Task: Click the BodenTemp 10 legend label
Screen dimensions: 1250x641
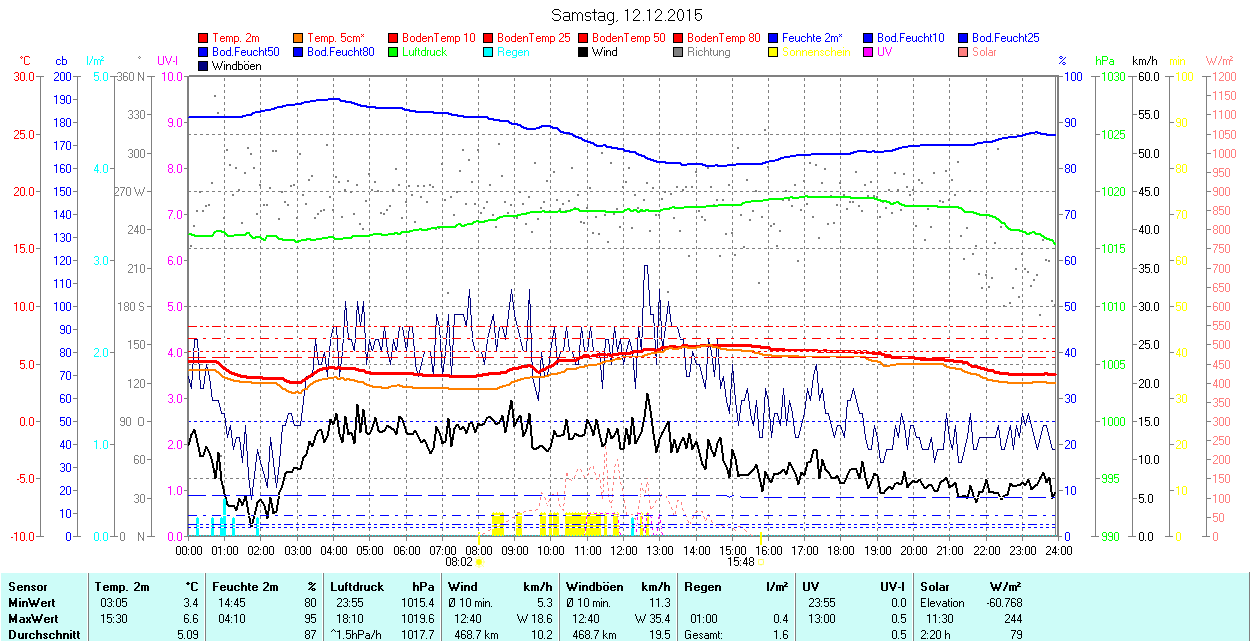Action: [438, 38]
